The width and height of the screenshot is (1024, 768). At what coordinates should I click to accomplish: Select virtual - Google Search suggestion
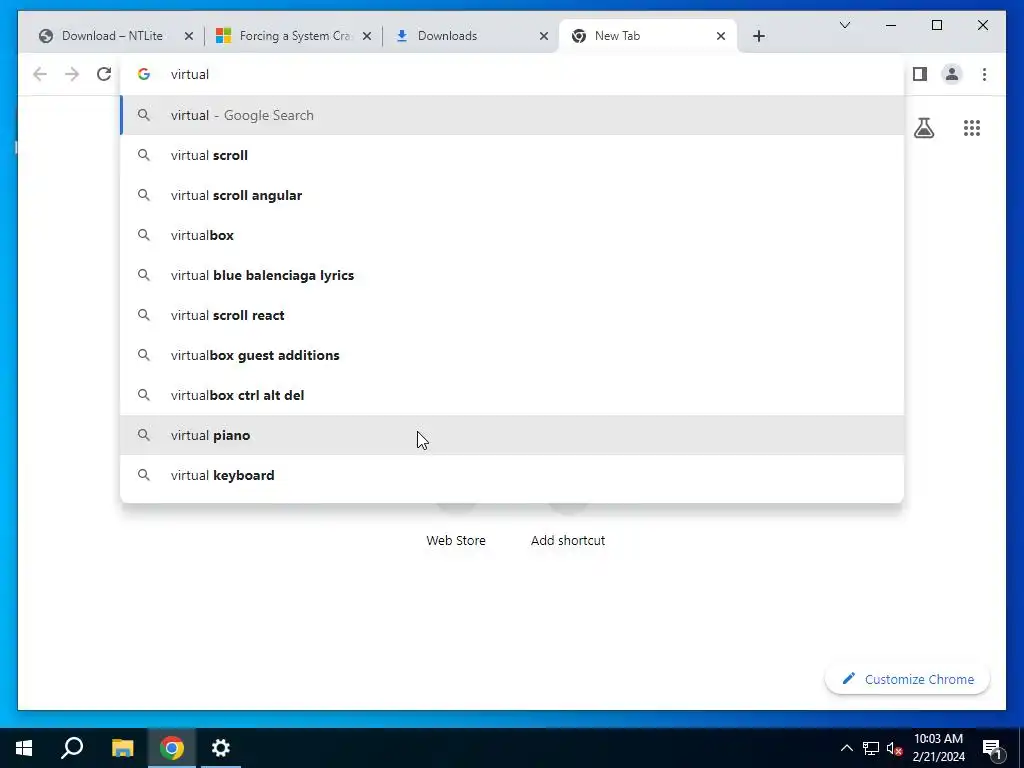pyautogui.click(x=512, y=115)
